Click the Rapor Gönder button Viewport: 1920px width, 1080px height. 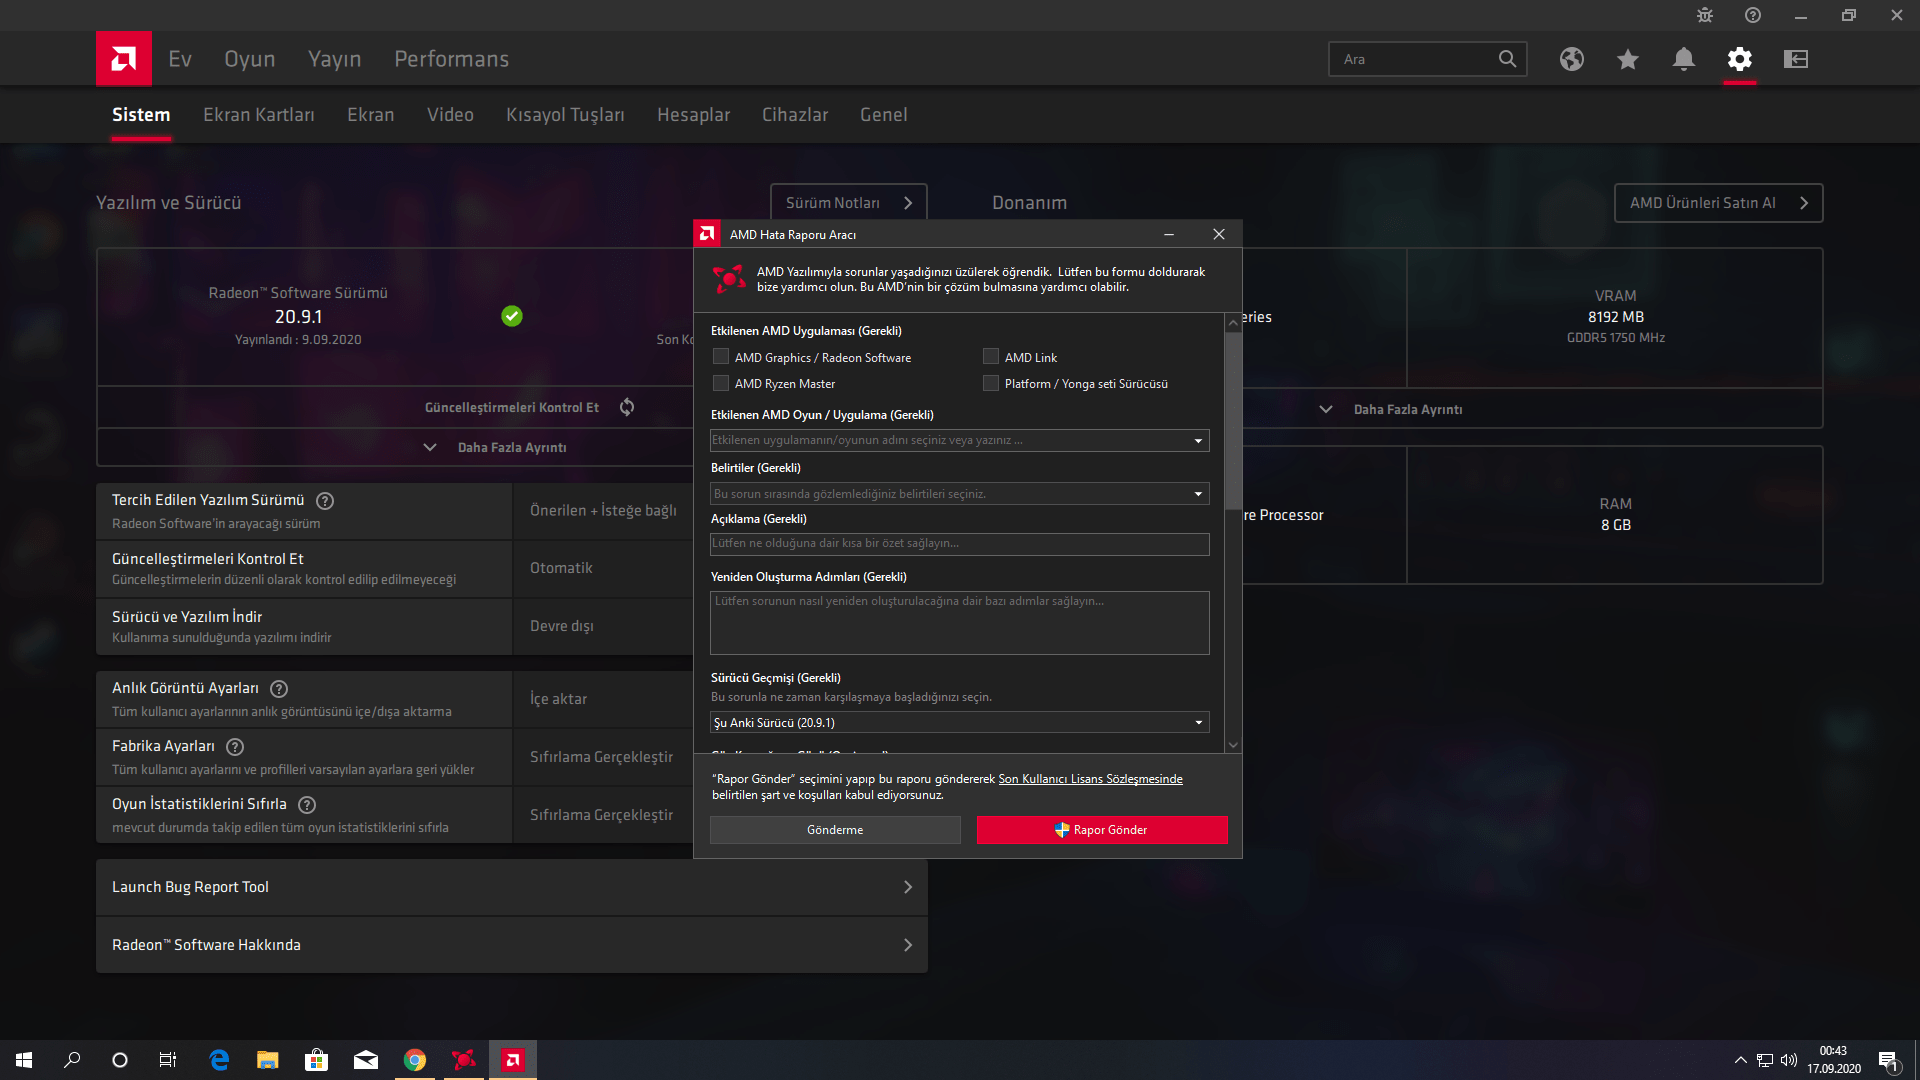[x=1101, y=830]
